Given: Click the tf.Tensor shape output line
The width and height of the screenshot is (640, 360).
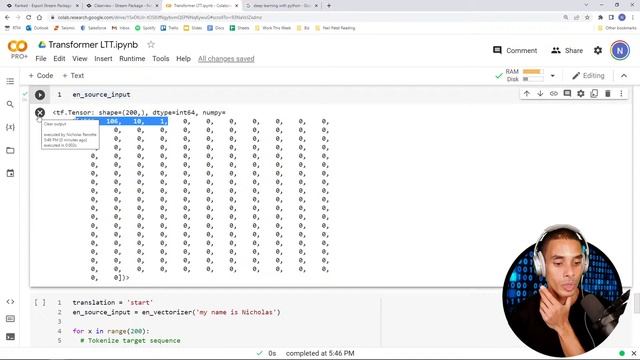Looking at the screenshot, I should point(139,113).
